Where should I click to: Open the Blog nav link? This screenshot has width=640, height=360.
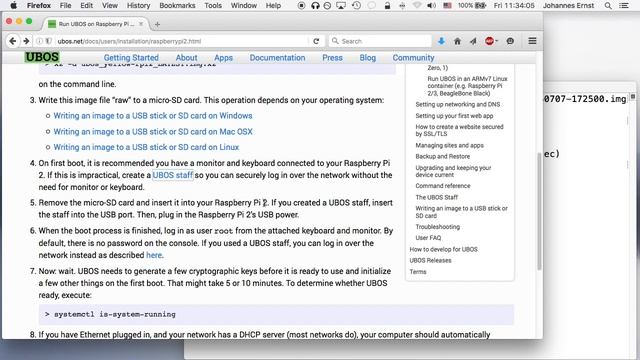coord(368,58)
